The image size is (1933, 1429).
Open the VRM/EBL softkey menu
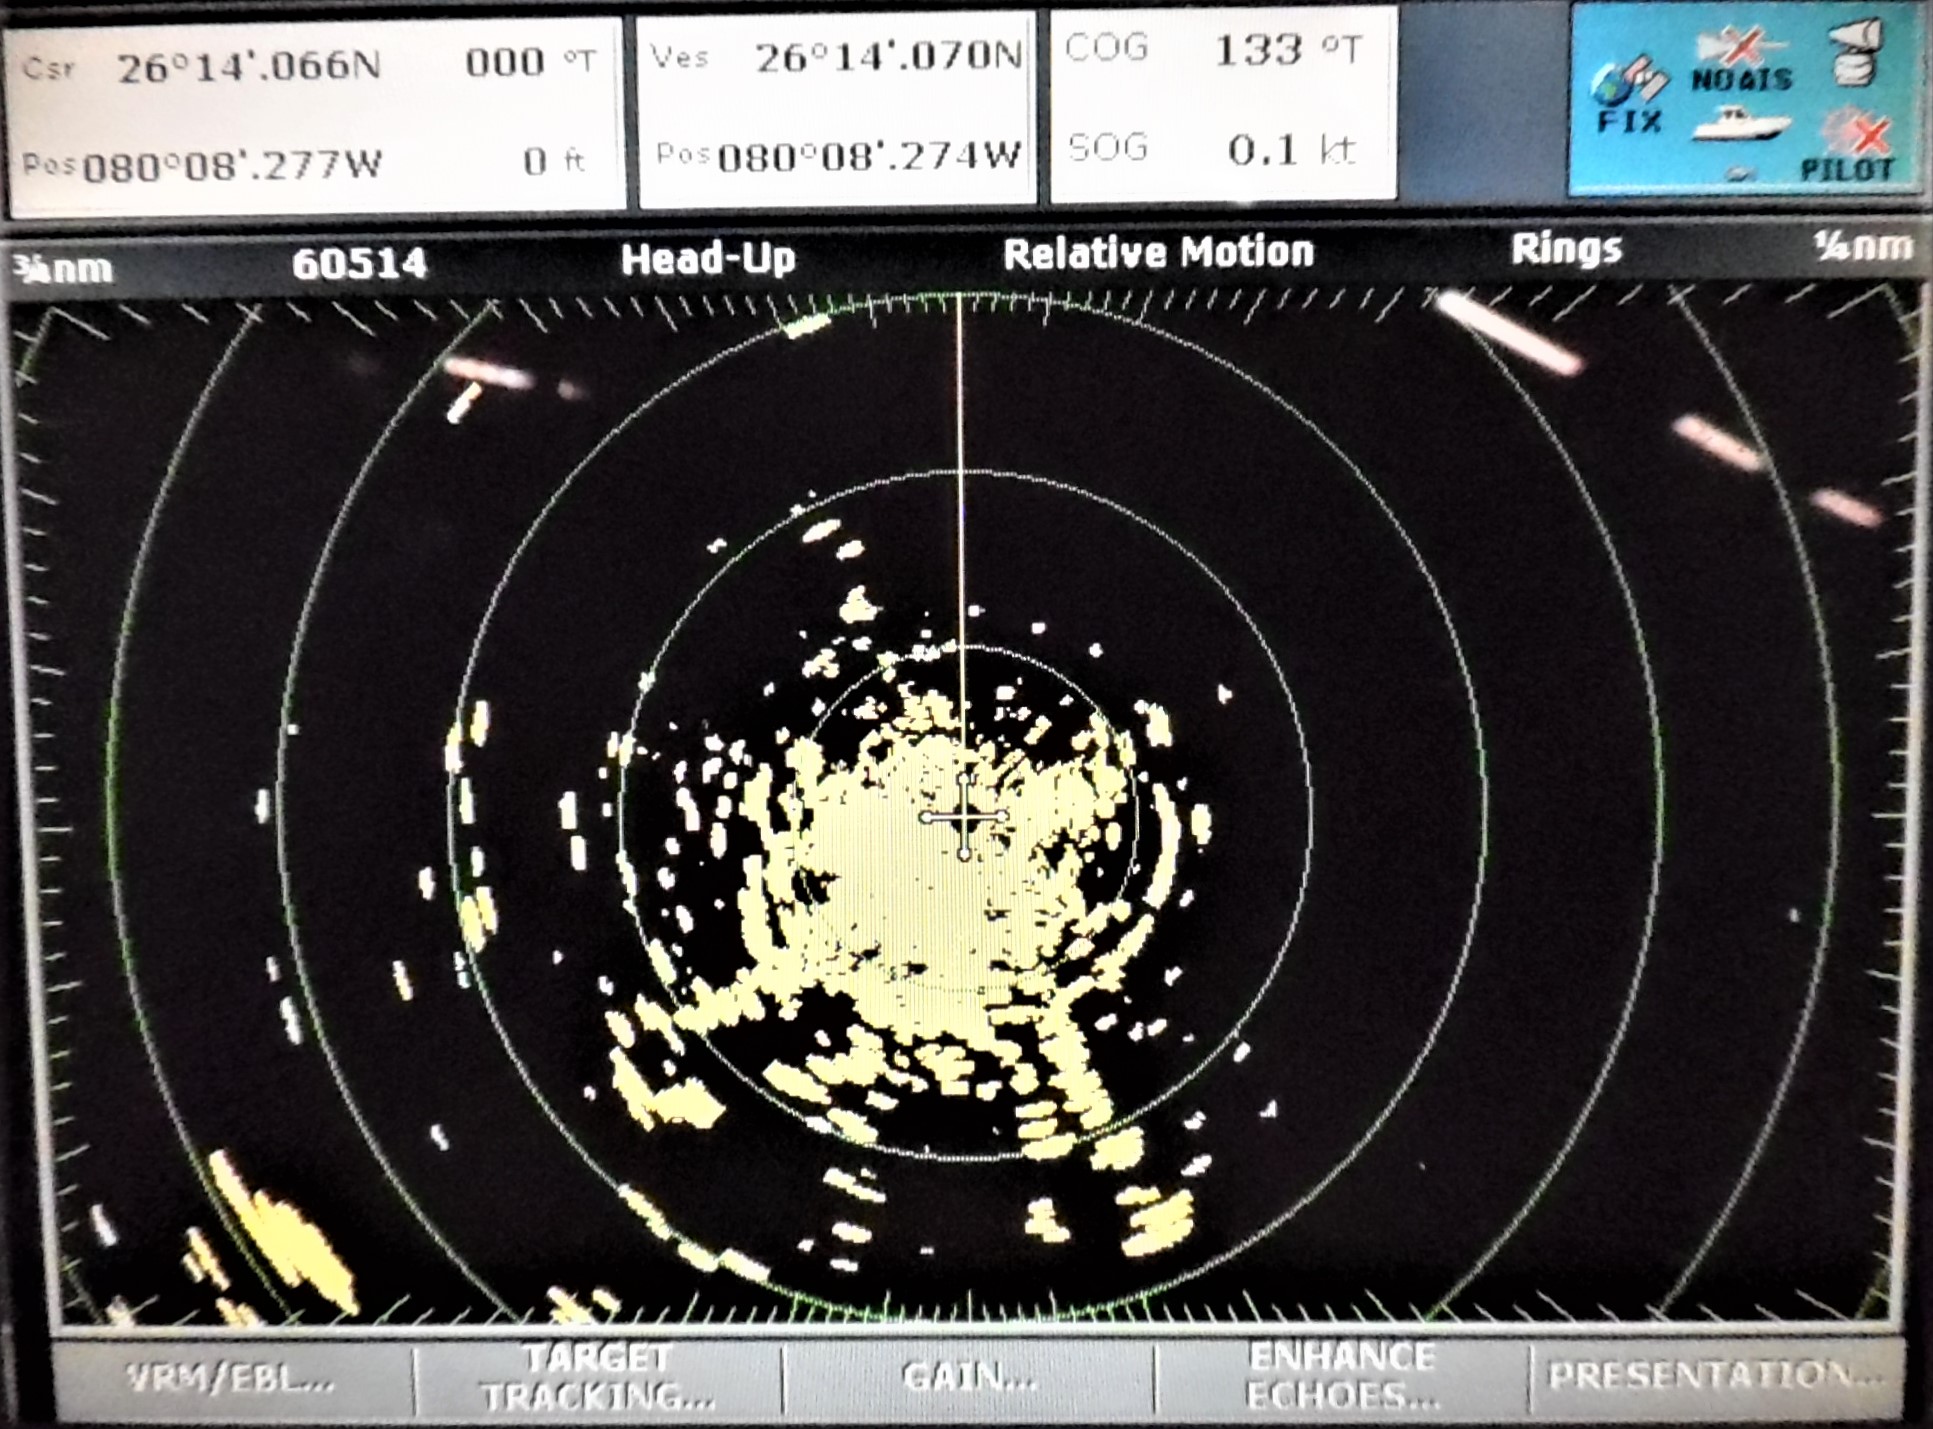[x=230, y=1378]
